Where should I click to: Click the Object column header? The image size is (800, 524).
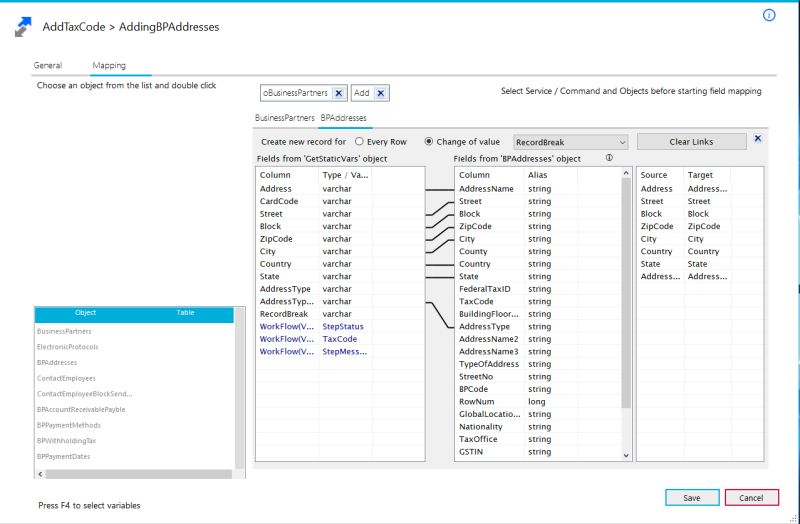[85, 312]
